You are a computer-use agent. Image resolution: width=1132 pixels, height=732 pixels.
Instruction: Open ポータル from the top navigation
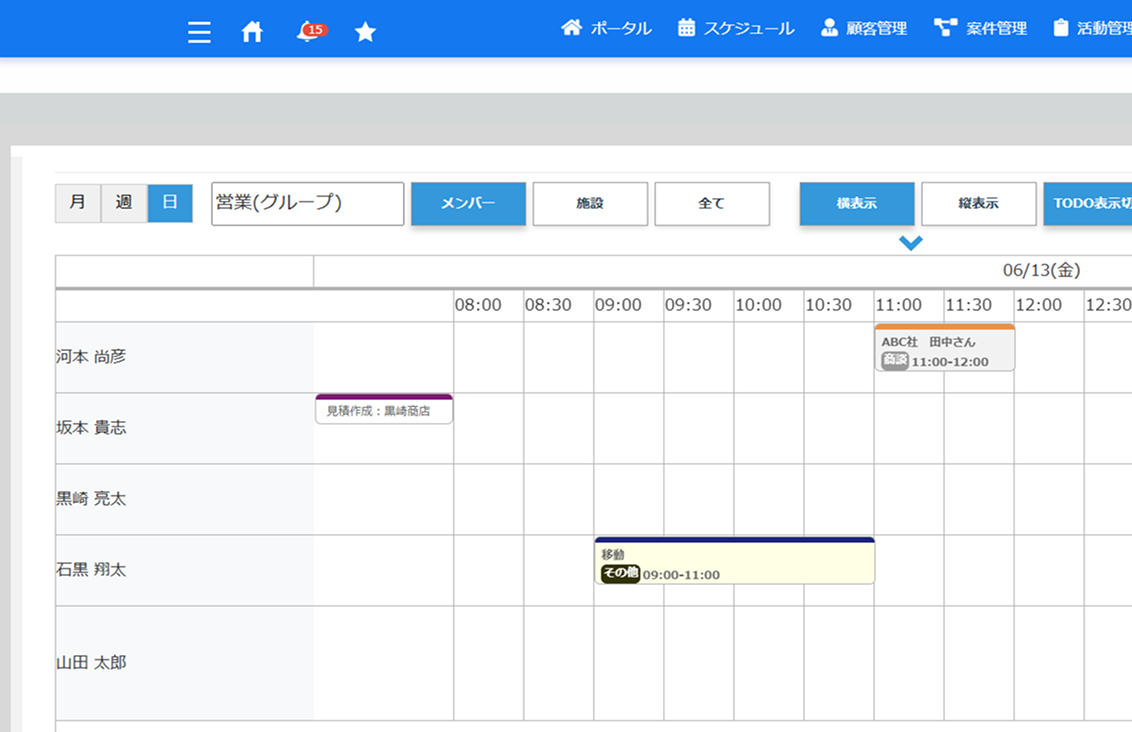607,28
